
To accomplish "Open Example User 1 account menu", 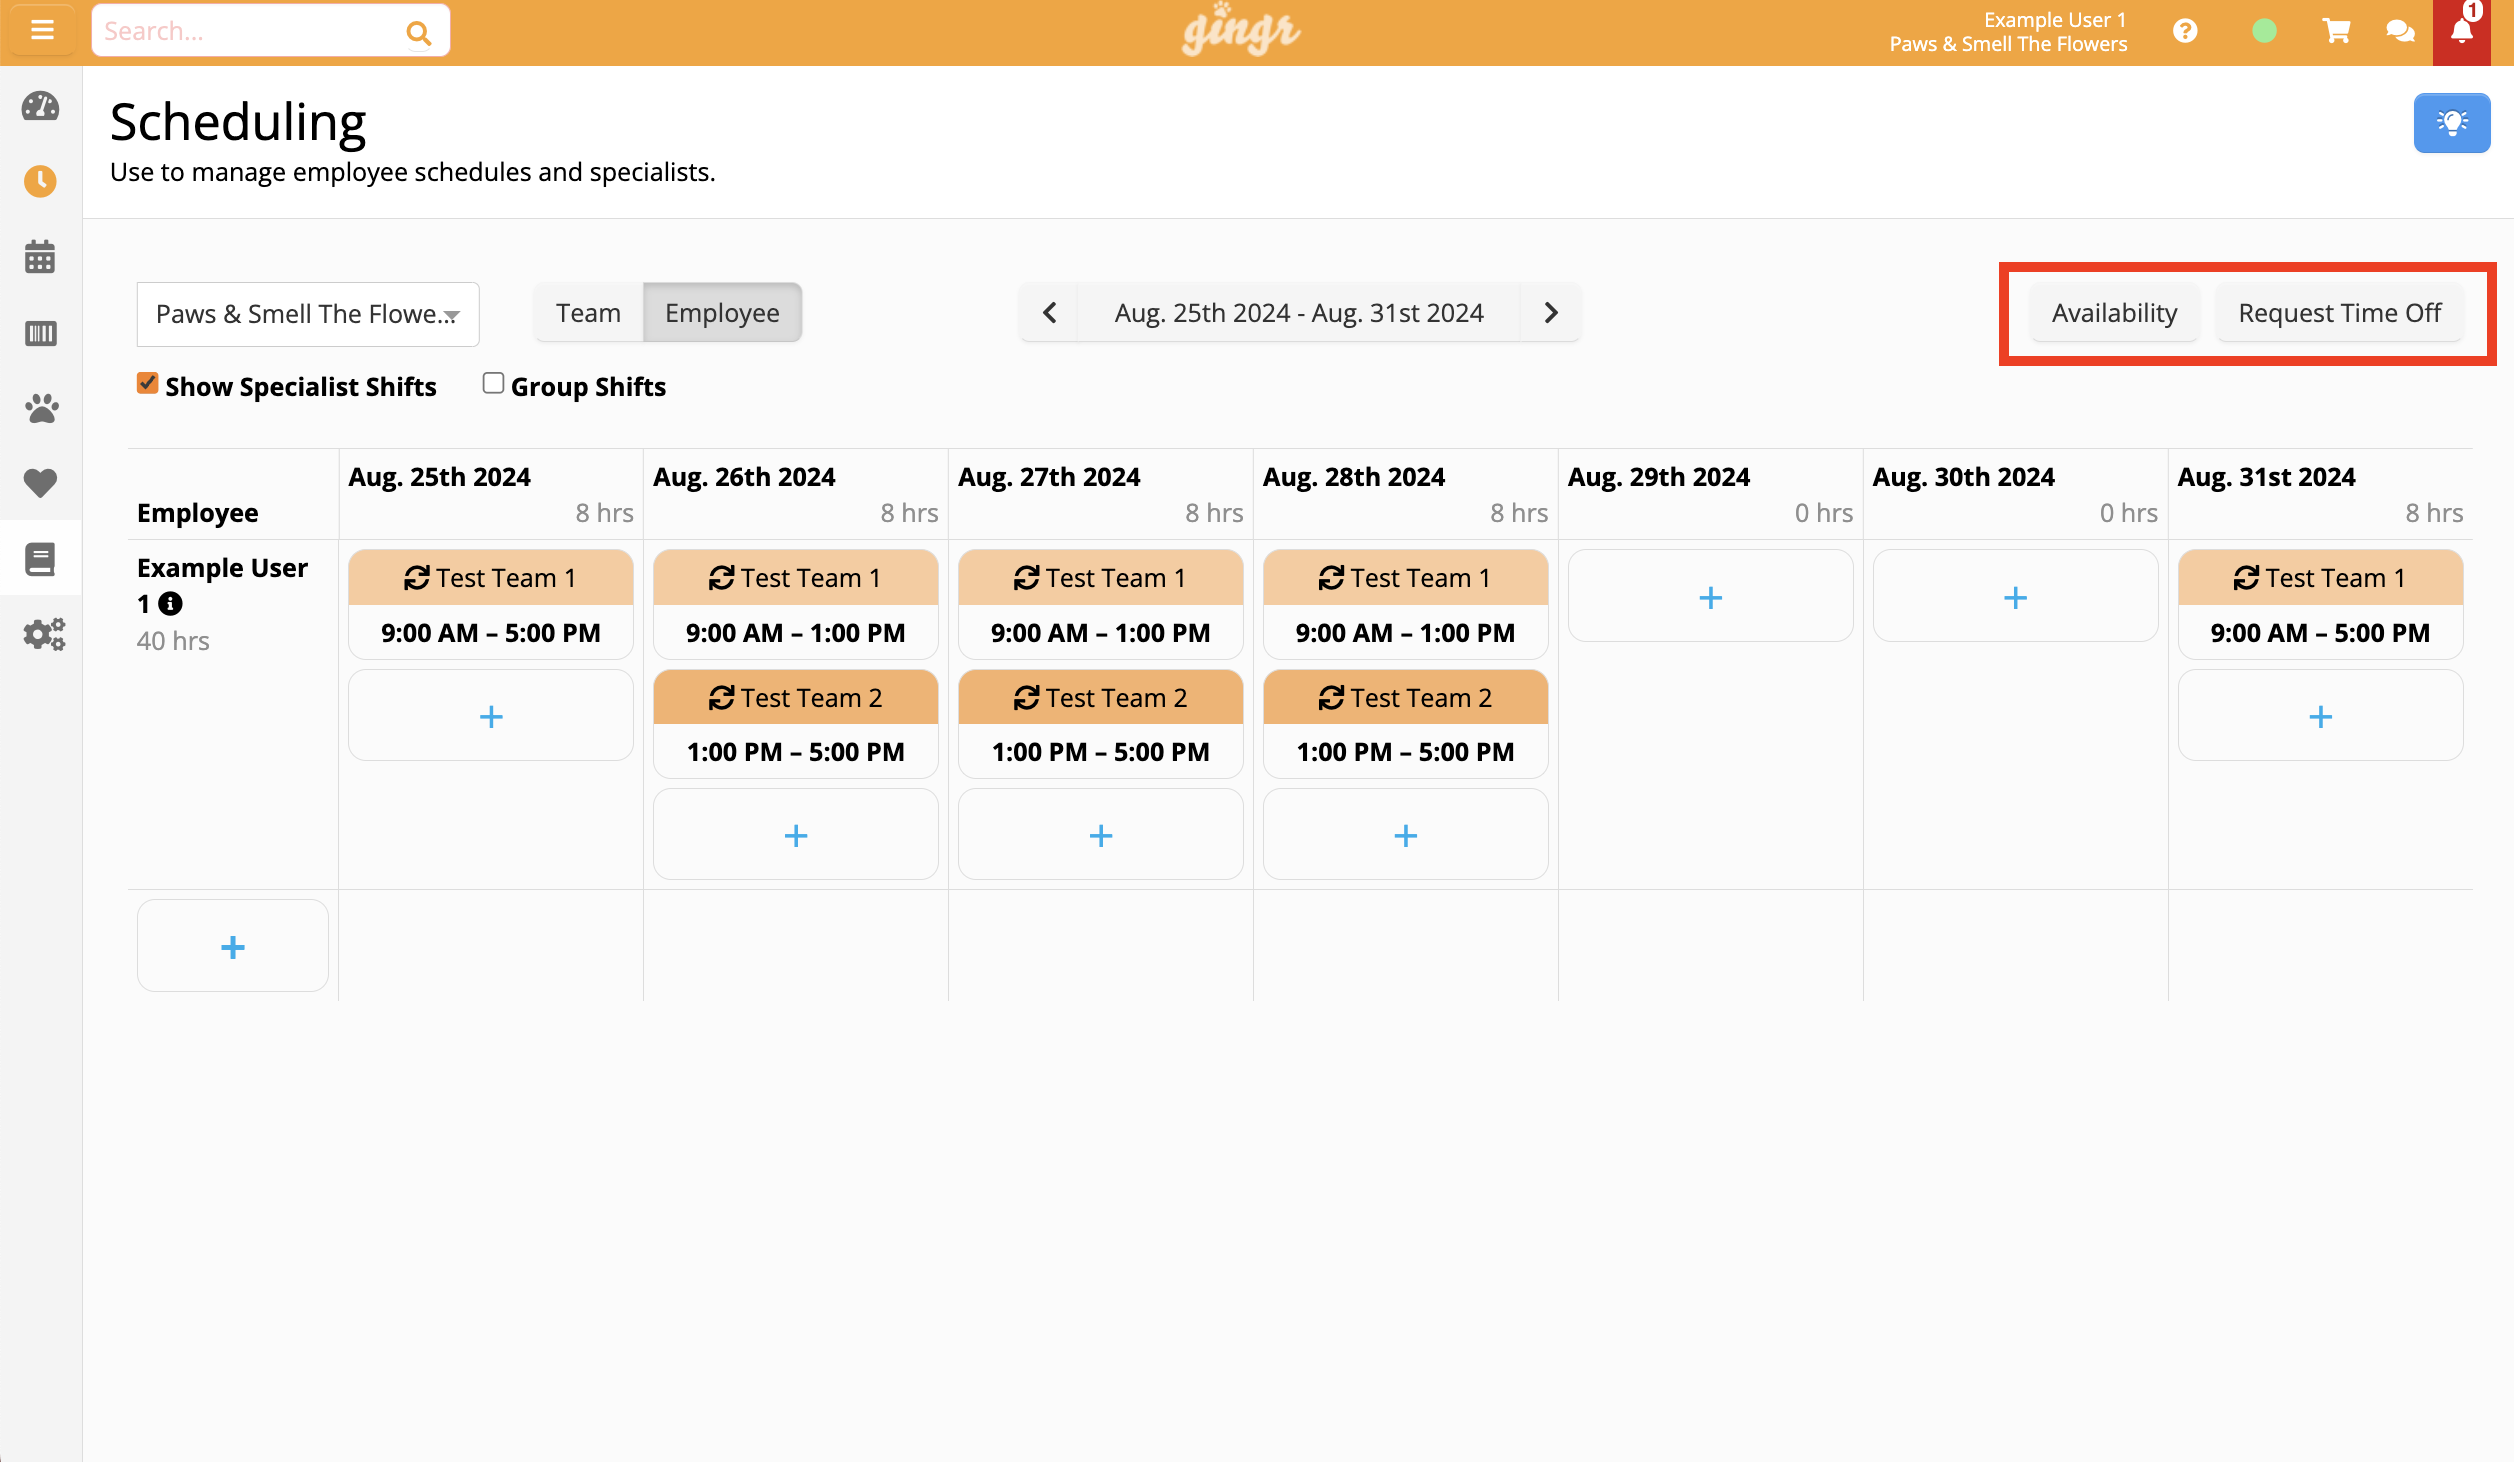I will tap(2008, 32).
